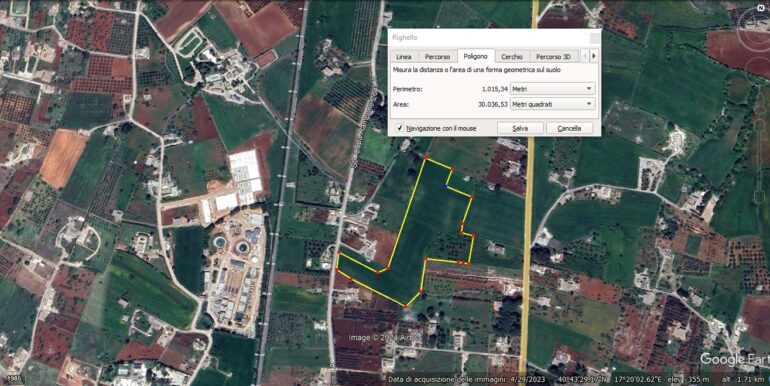This screenshot has width=770, height=386.
Task: Toggle Navigazione con il mouse checkbox
Action: point(400,128)
